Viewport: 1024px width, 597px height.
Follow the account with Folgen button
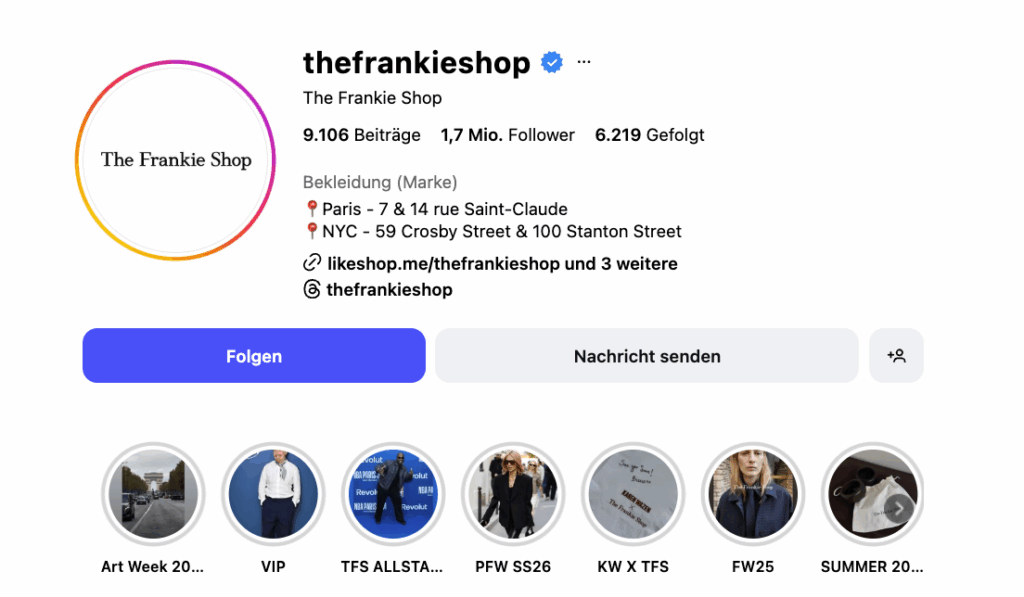(x=254, y=355)
